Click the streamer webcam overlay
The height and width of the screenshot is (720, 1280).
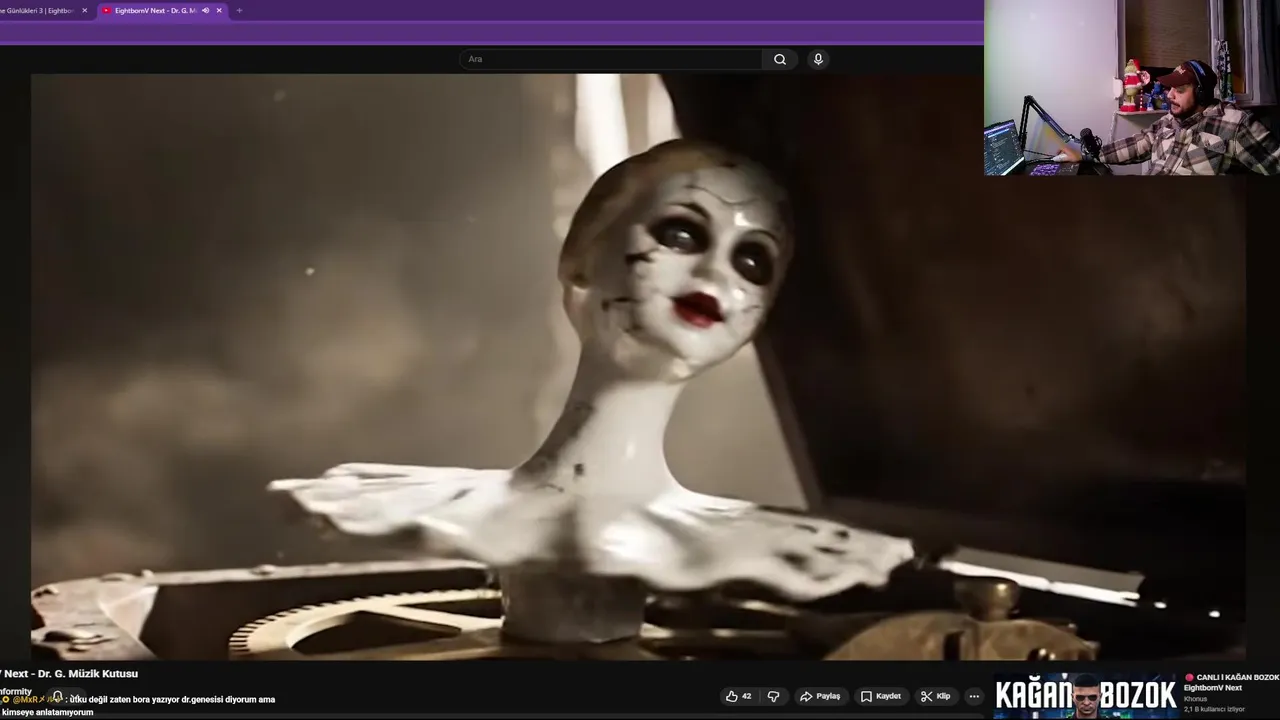[x=1132, y=88]
